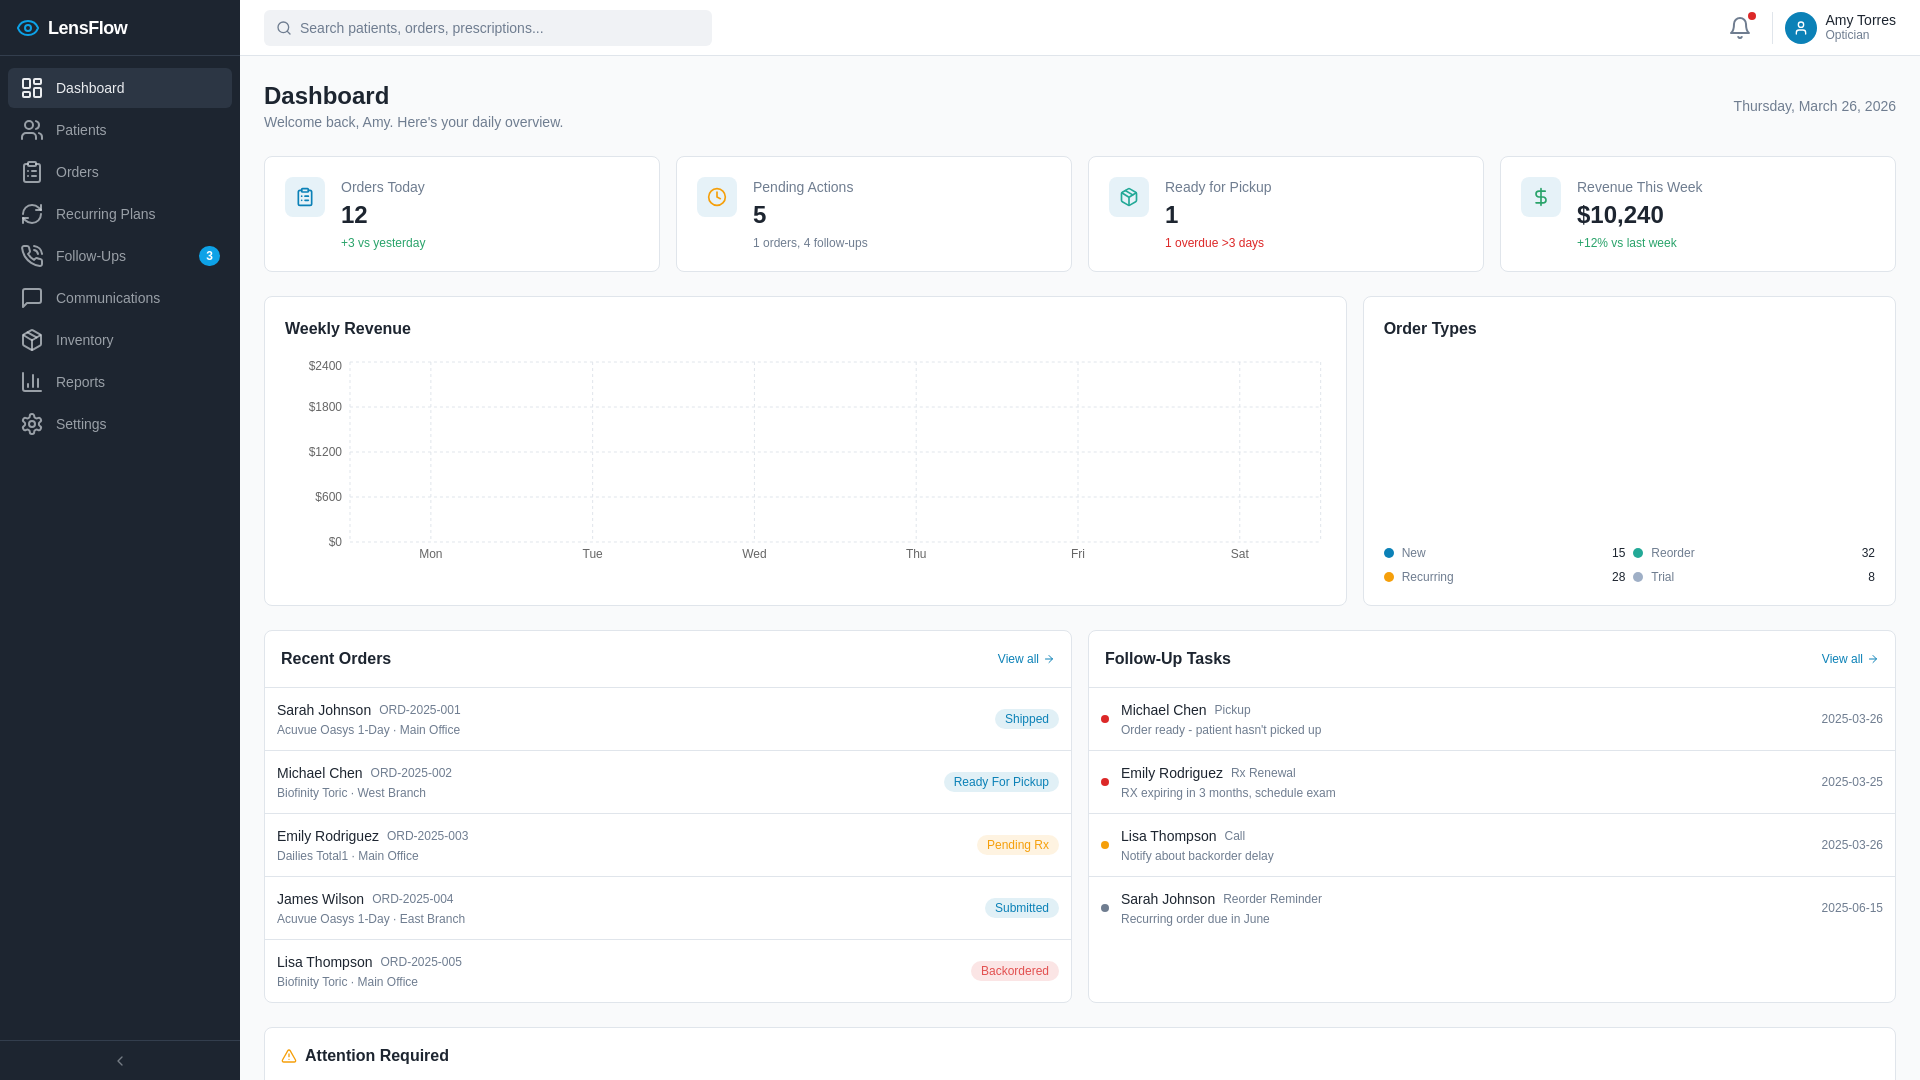Click the Orders Today clipboard card icon
Screen dimensions: 1920x1080
click(x=305, y=197)
